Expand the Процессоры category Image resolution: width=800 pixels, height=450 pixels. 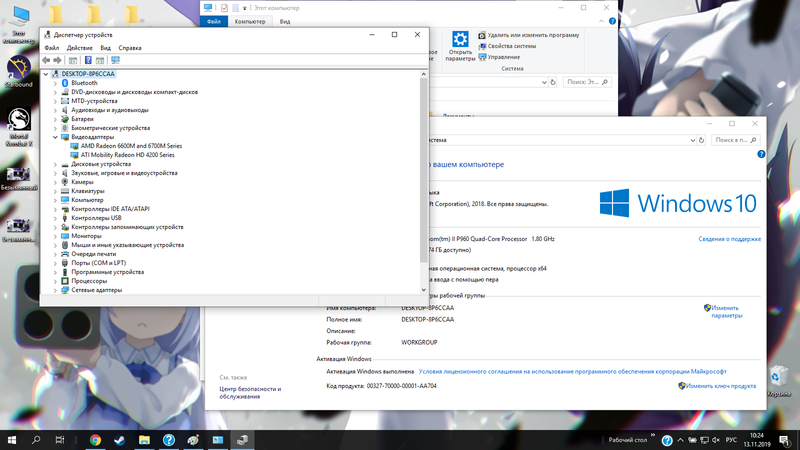(56, 281)
